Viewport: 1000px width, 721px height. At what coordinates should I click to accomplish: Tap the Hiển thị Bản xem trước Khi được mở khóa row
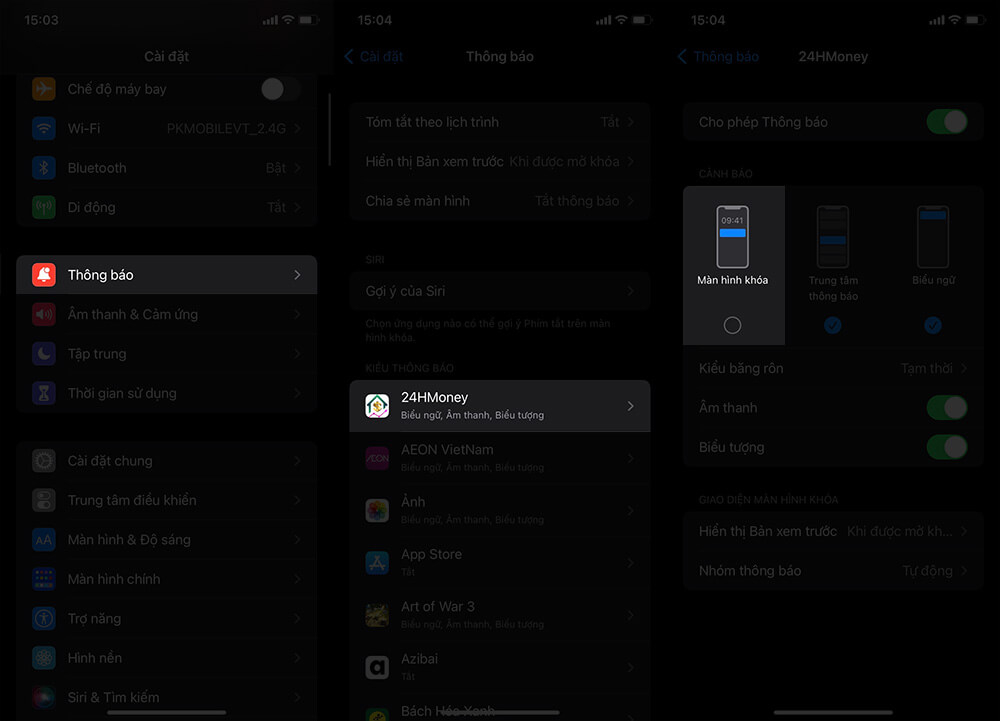[x=500, y=161]
